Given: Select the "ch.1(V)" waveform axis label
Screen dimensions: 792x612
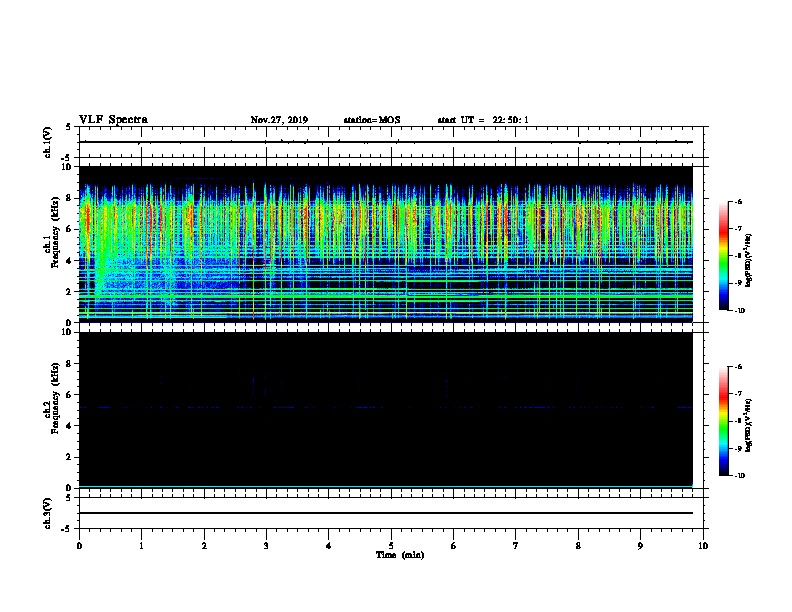Looking at the screenshot, I should (x=47, y=142).
